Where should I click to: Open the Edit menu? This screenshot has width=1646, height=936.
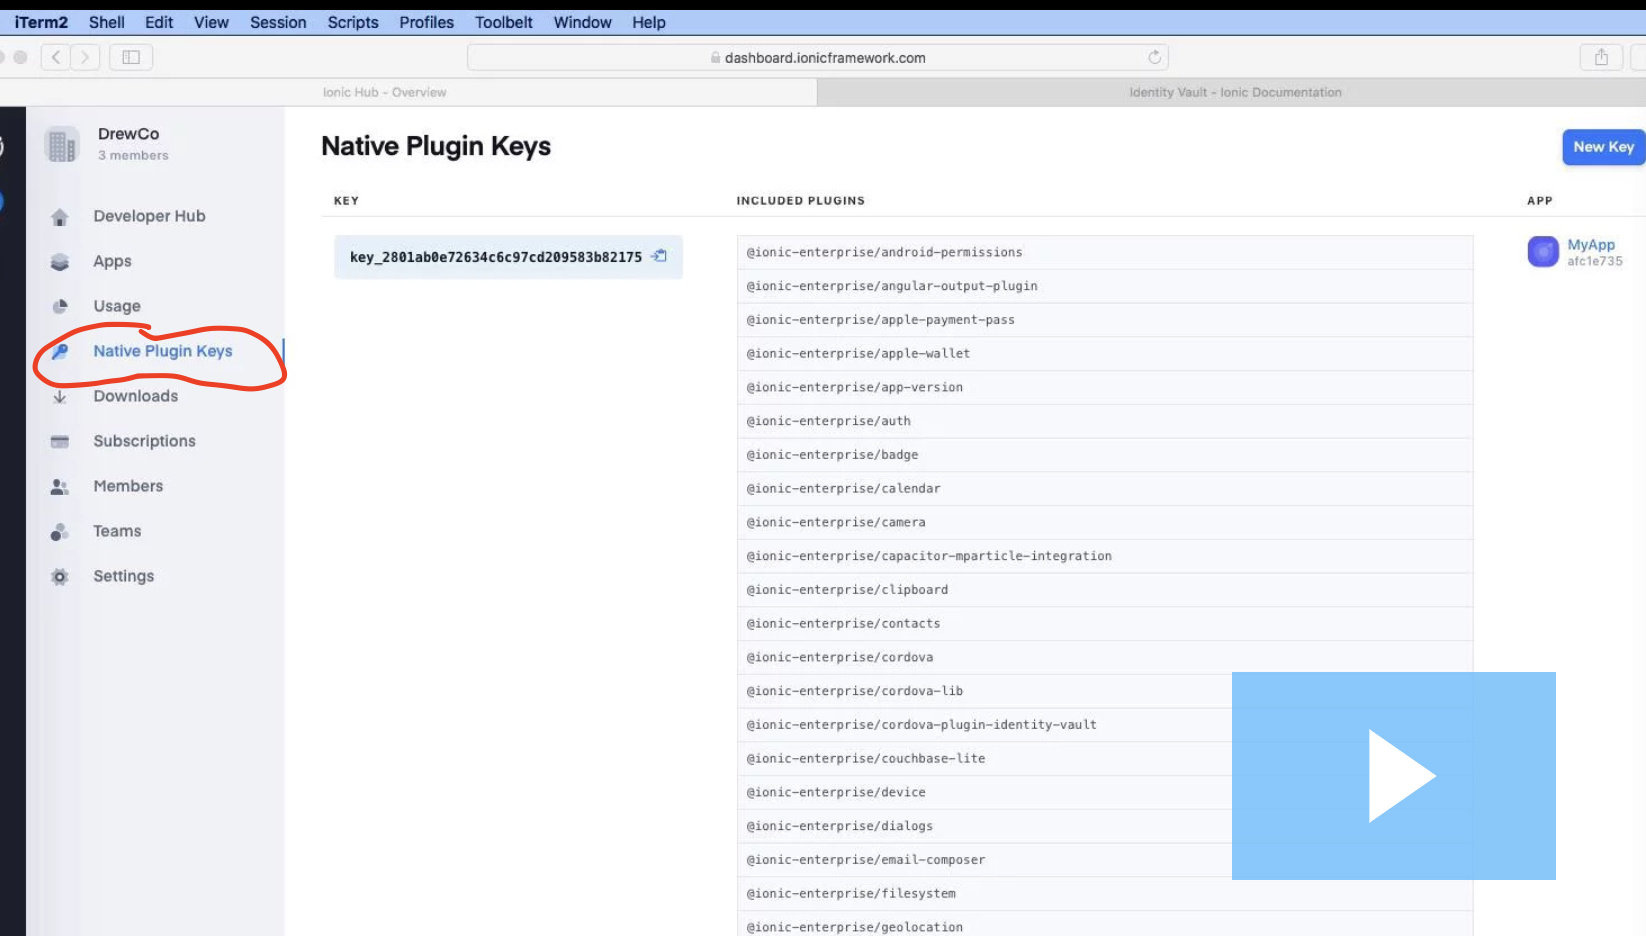point(159,22)
